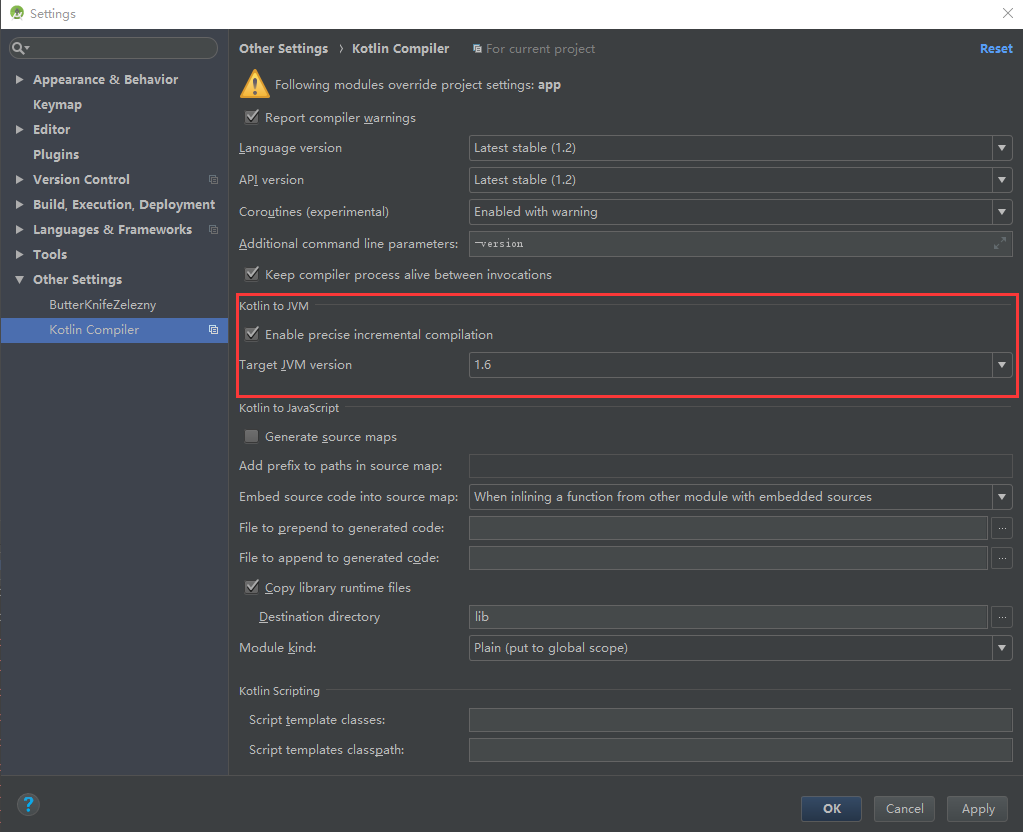Click File to append to generated code field
Viewport: 1023px width, 832px height.
pyautogui.click(x=728, y=558)
